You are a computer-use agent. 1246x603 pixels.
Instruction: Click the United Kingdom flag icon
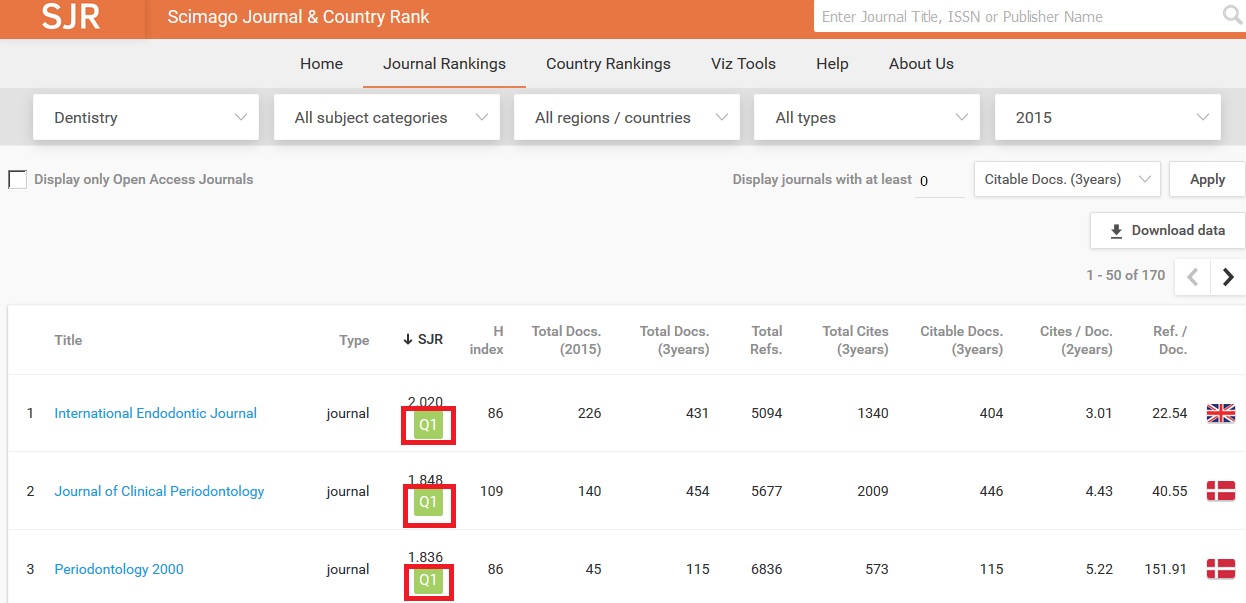[1221, 413]
